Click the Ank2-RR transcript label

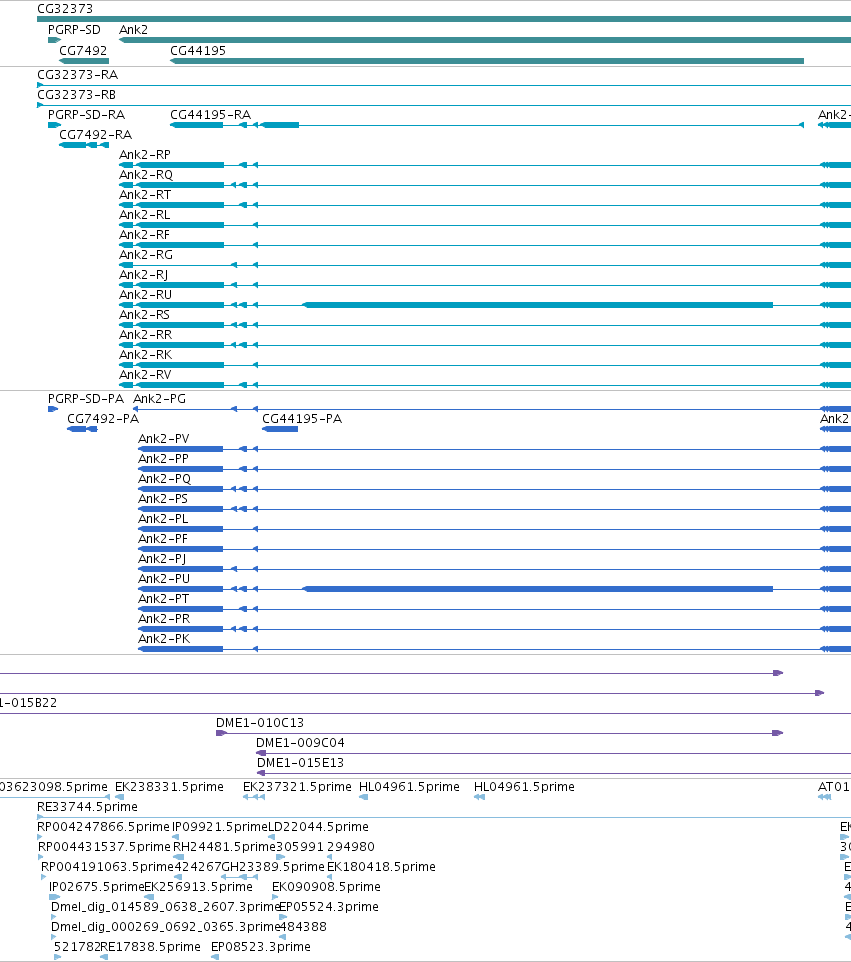click(x=145, y=335)
